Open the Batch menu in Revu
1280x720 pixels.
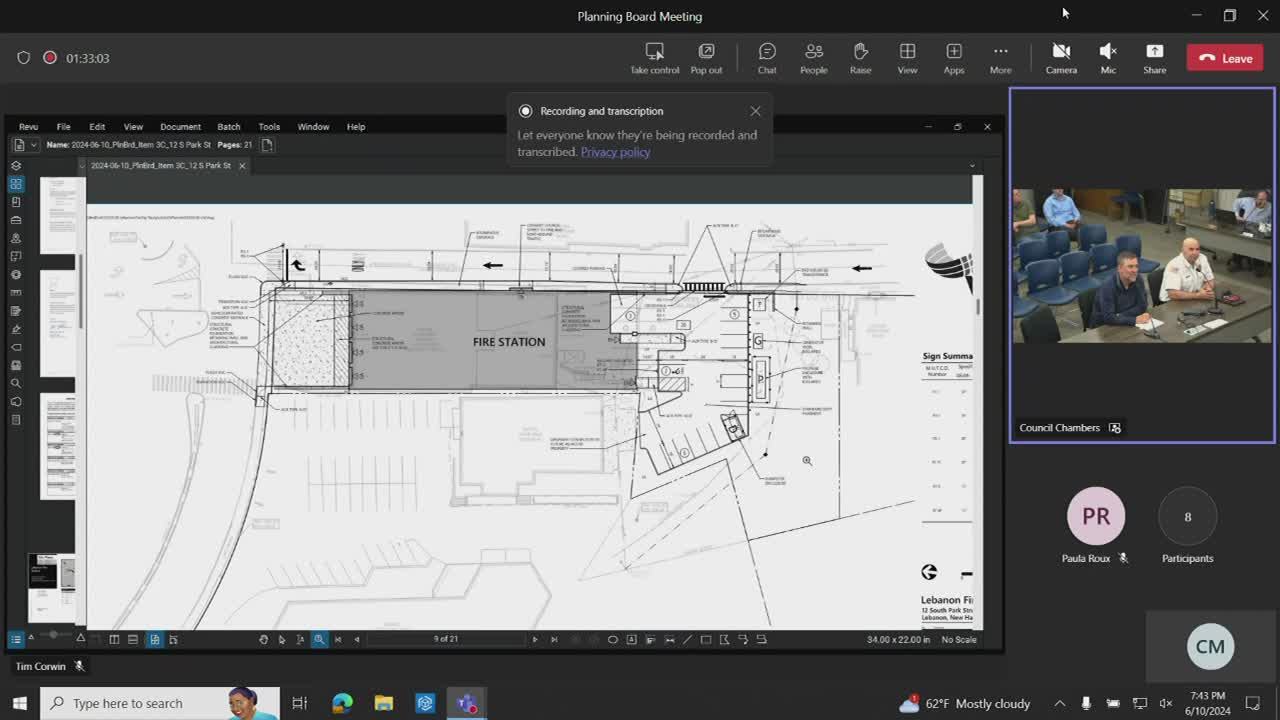click(229, 127)
